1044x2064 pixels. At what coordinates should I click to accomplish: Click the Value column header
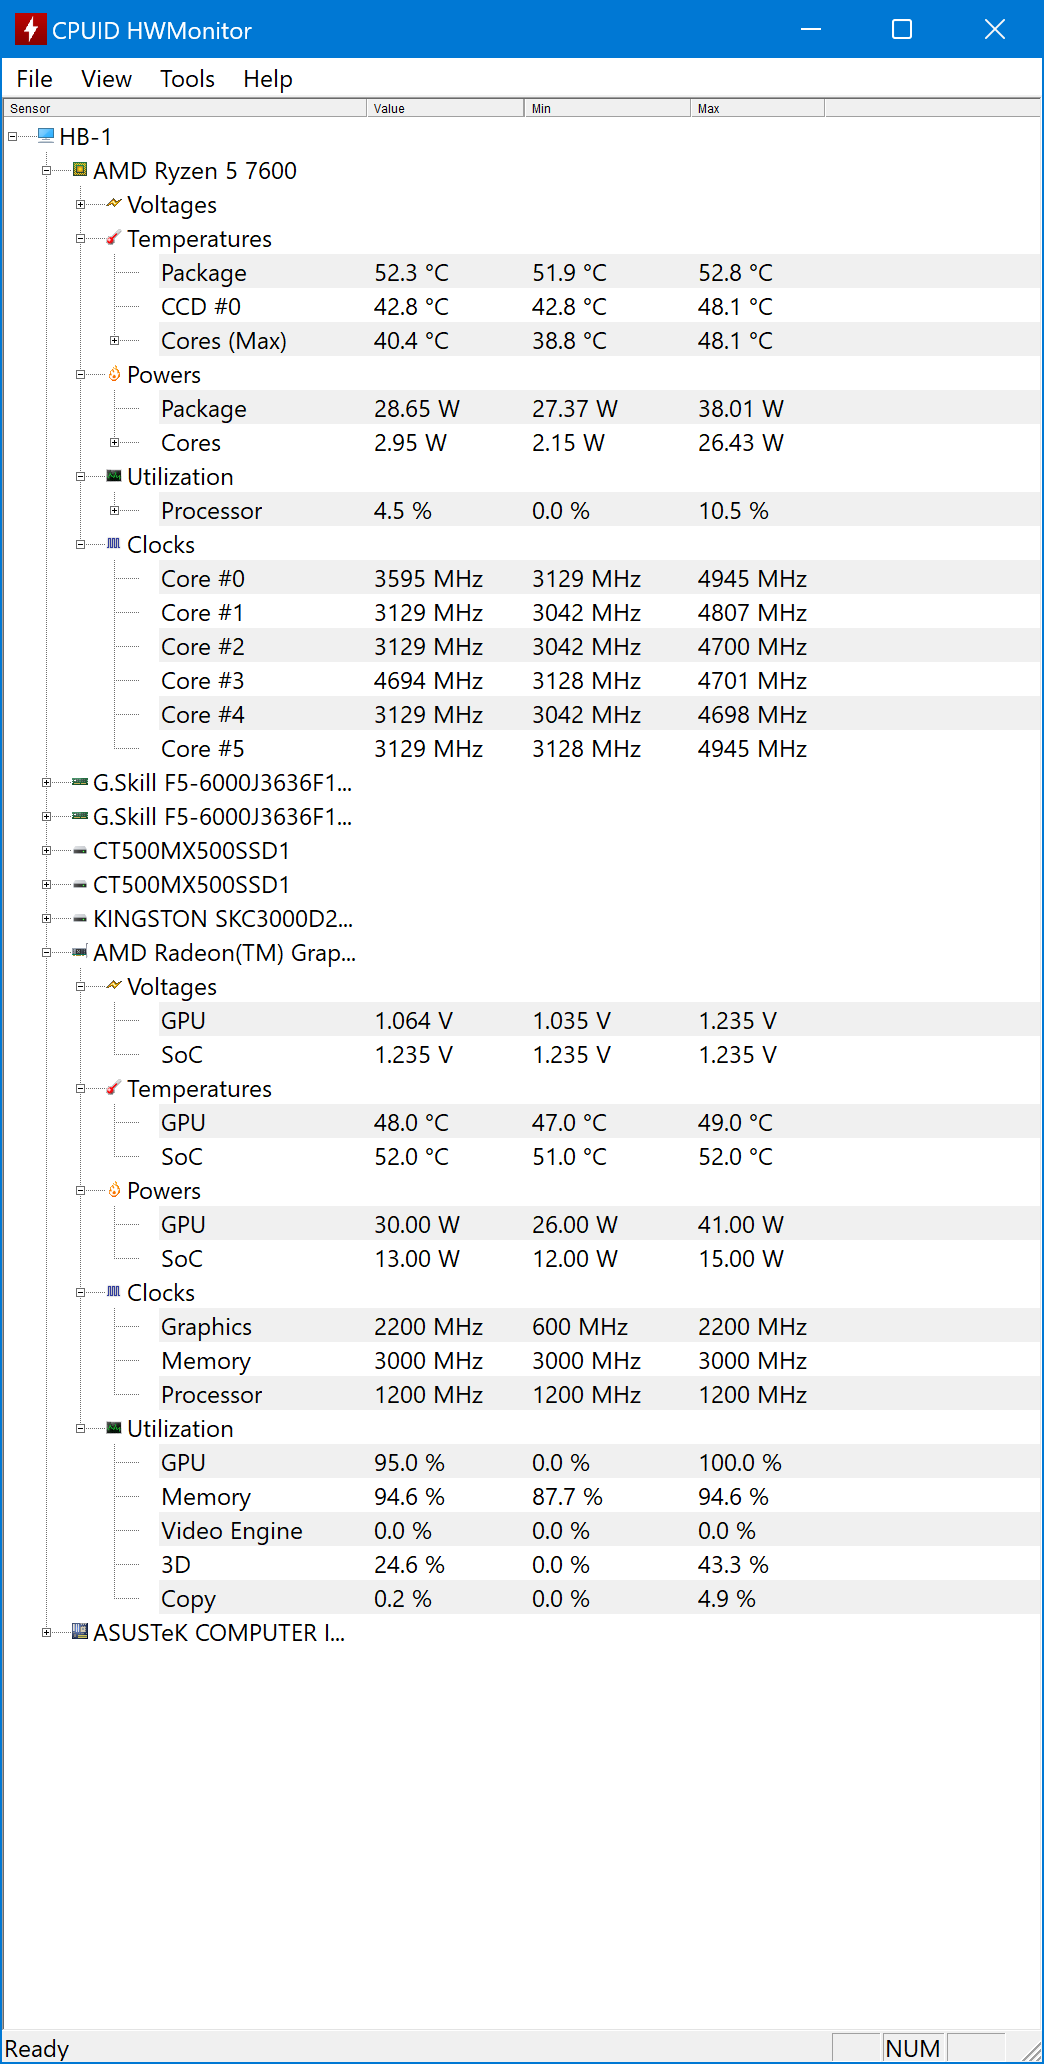tap(444, 108)
